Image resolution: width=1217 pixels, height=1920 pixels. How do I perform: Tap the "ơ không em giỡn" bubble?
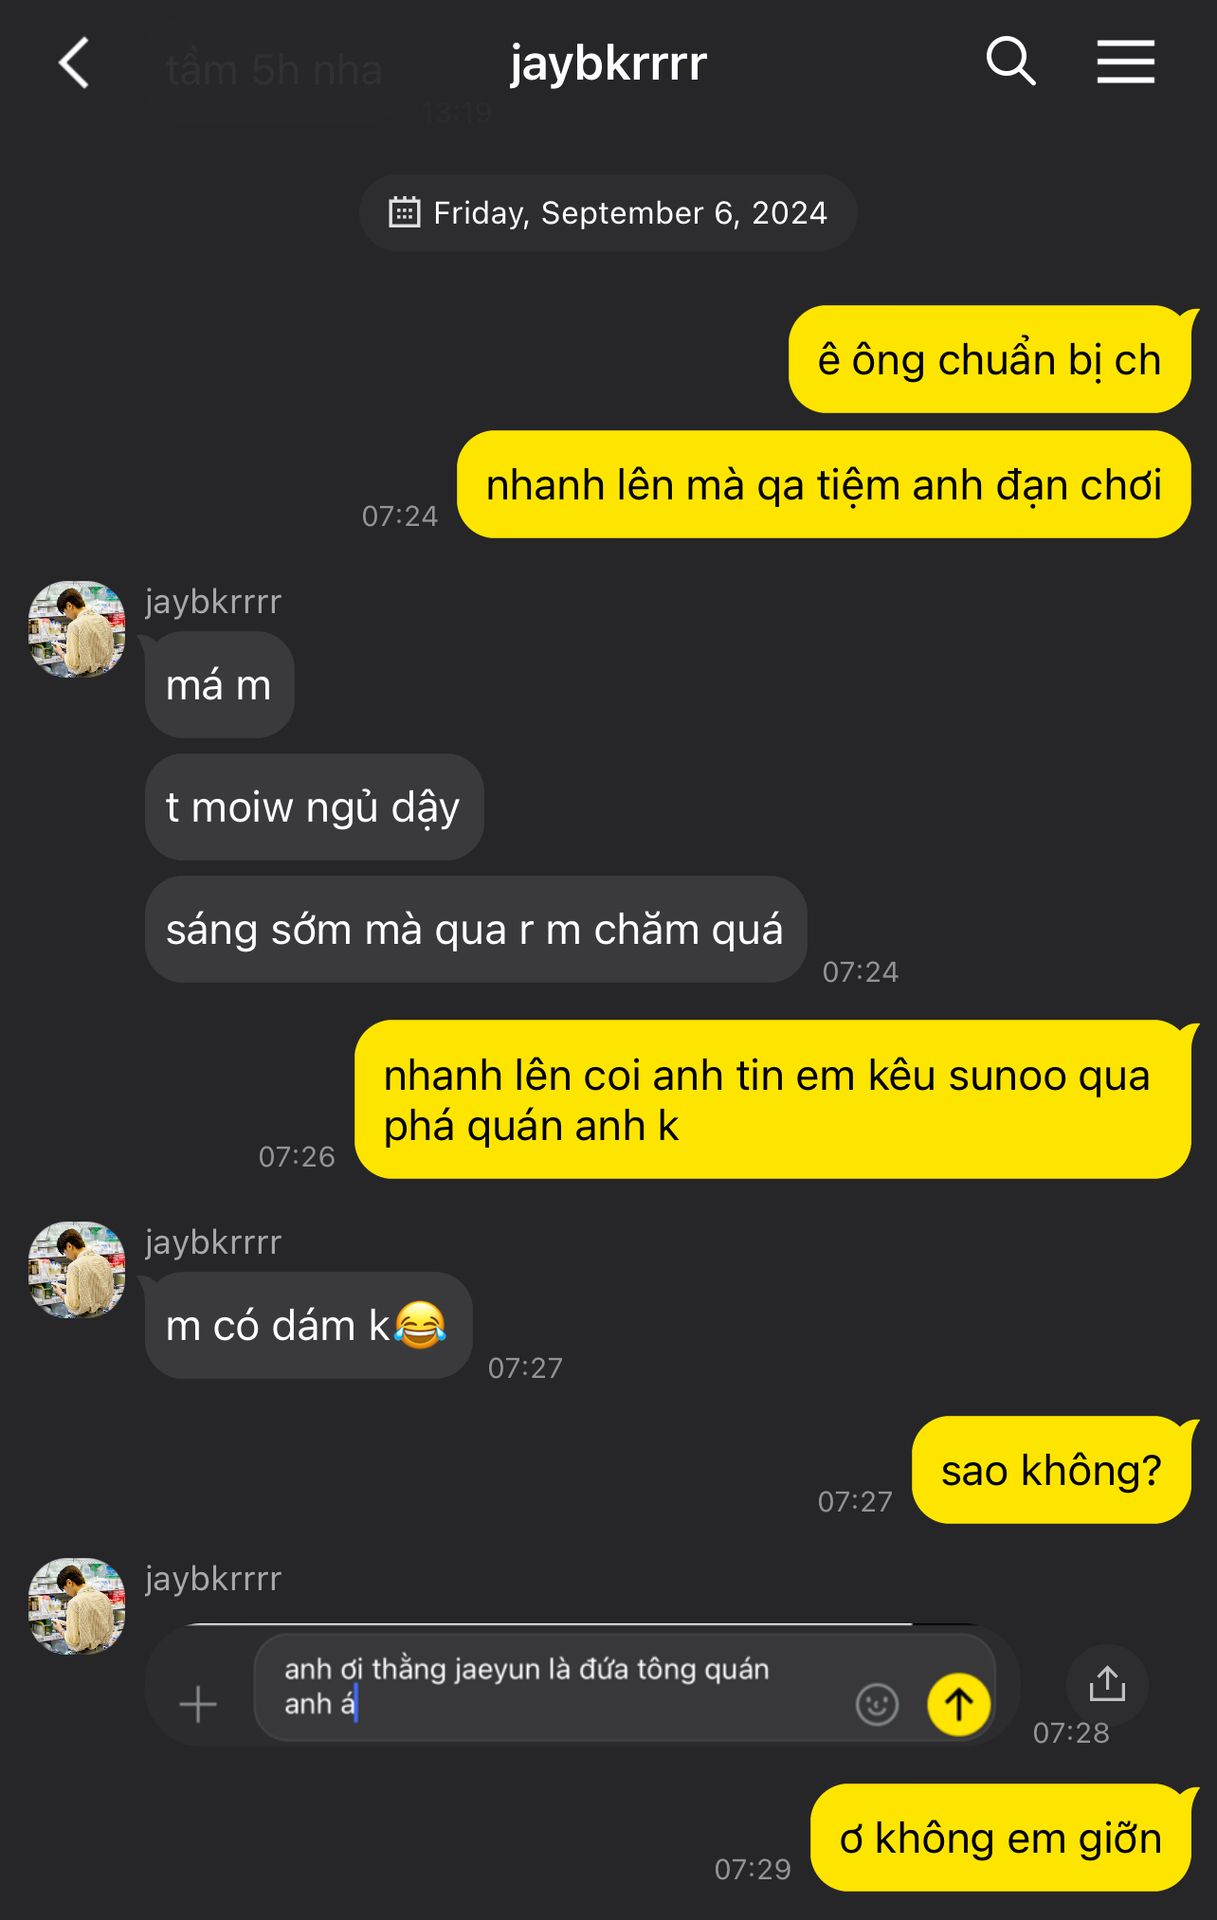tap(1000, 1837)
